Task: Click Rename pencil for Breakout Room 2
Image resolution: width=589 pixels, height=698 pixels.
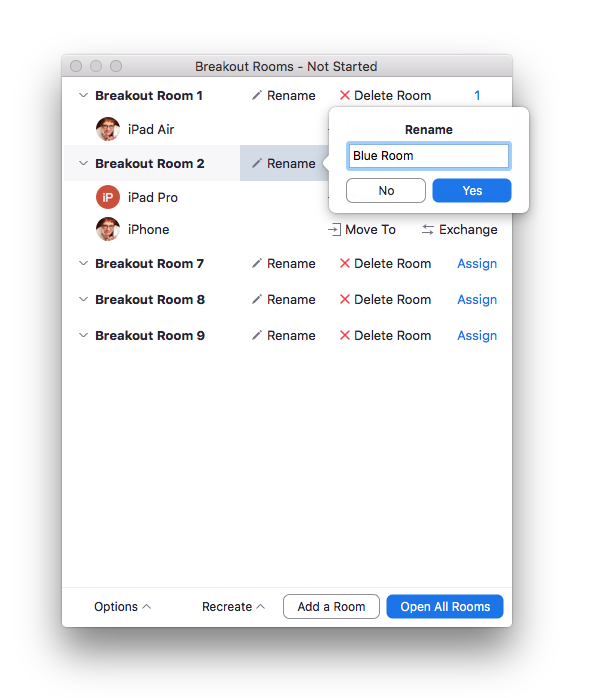Action: 256,163
